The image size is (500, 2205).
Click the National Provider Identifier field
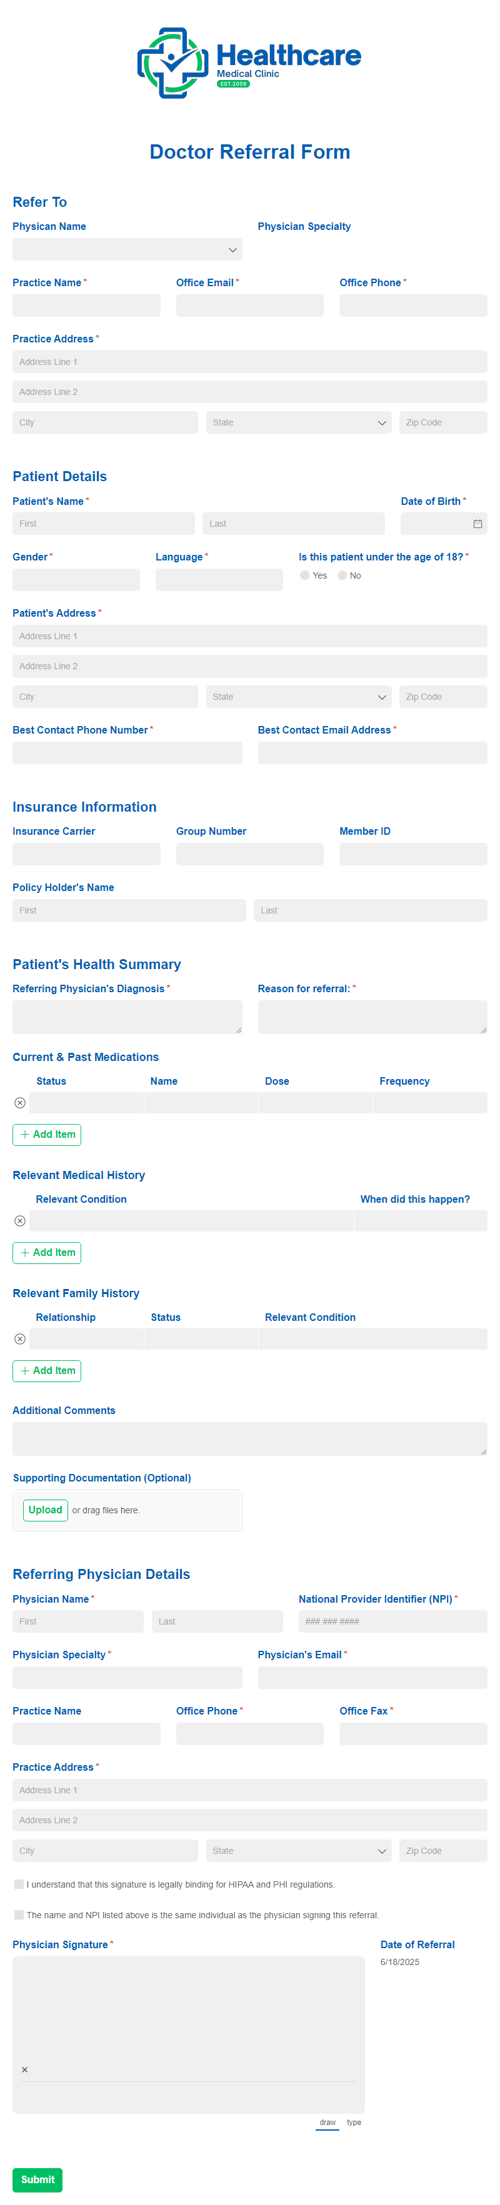(x=393, y=1621)
